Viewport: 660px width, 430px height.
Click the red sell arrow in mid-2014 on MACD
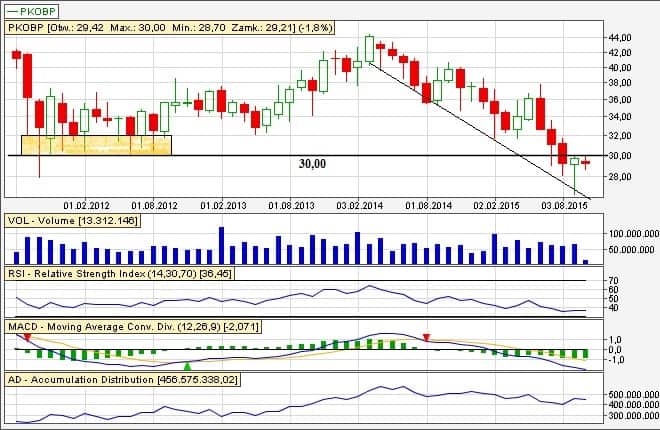(427, 338)
